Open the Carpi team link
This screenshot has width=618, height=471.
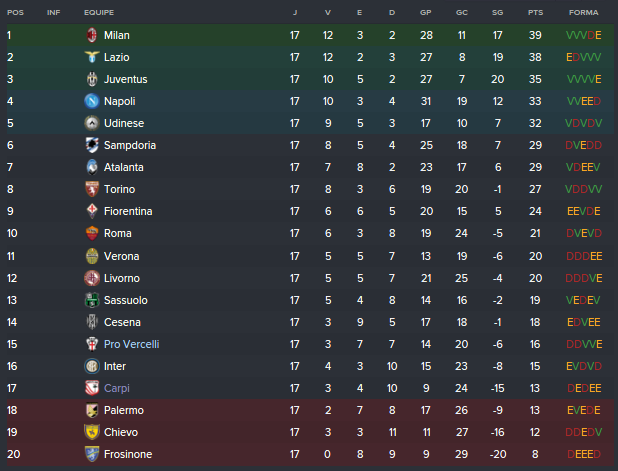point(116,388)
